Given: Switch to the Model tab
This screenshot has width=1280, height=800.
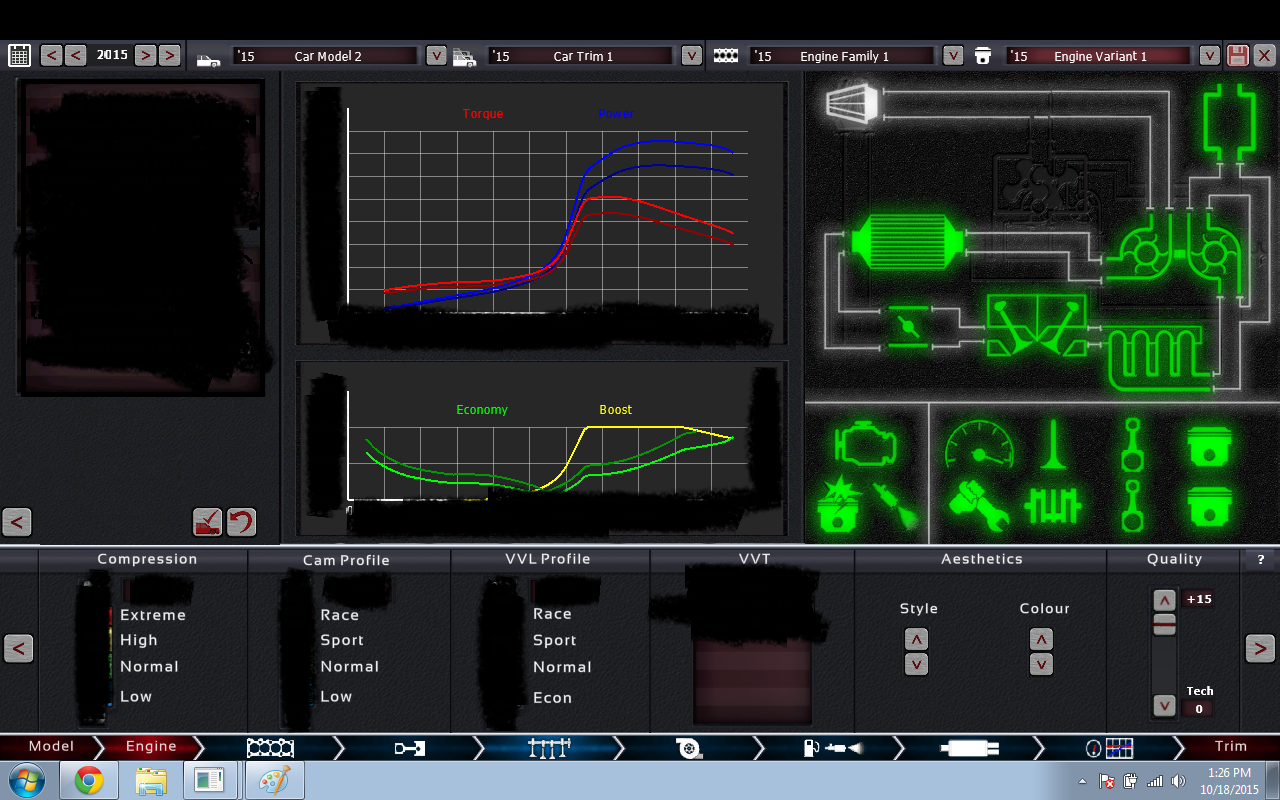Looking at the screenshot, I should (x=51, y=746).
